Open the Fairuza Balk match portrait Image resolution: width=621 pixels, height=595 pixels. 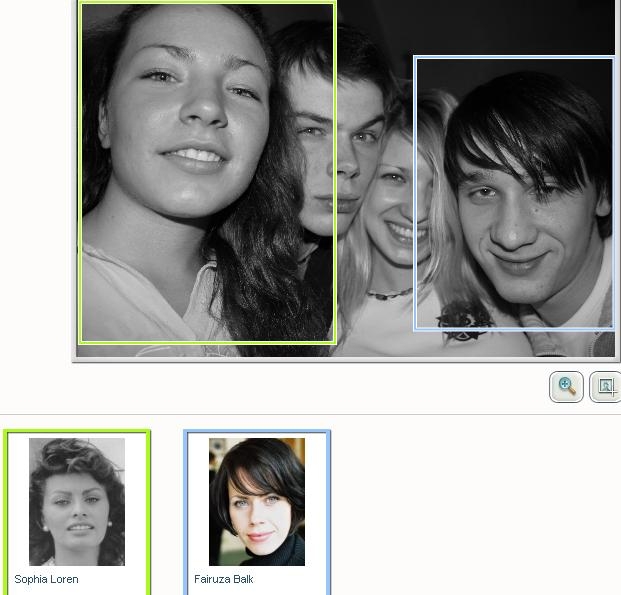[257, 501]
